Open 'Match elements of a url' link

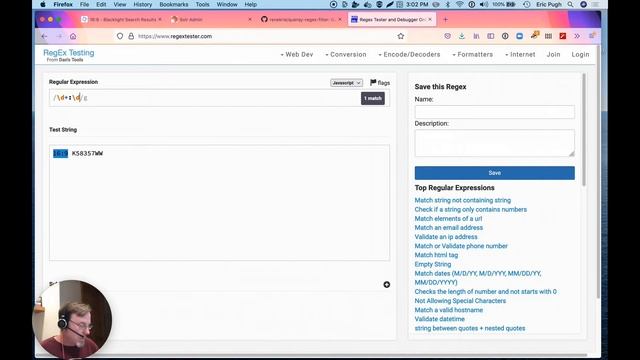[448, 218]
